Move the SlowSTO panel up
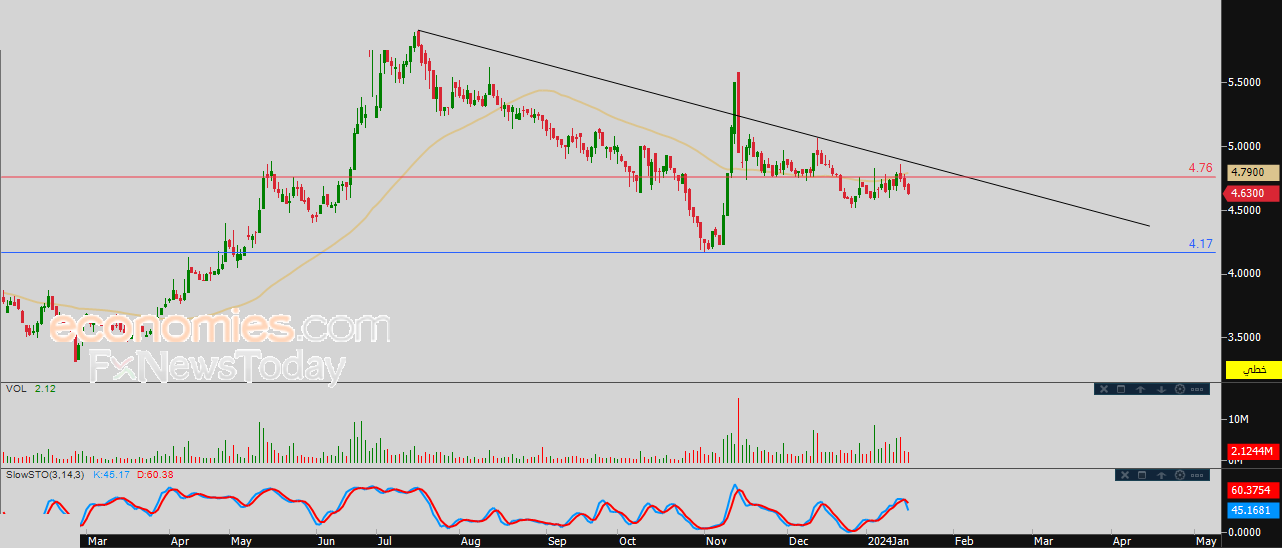 pyautogui.click(x=1161, y=475)
